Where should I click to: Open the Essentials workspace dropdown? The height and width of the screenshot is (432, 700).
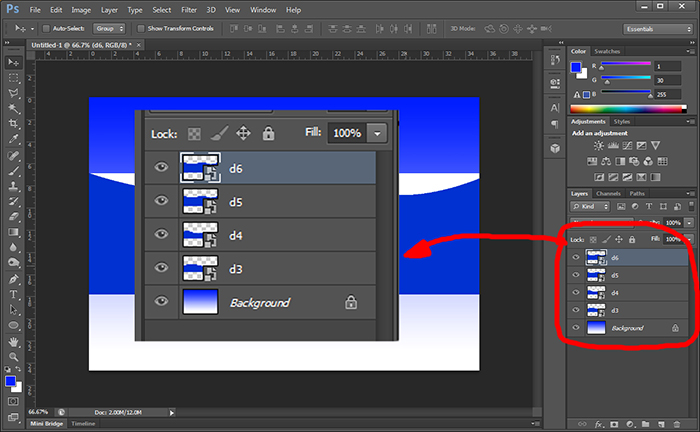(x=654, y=29)
